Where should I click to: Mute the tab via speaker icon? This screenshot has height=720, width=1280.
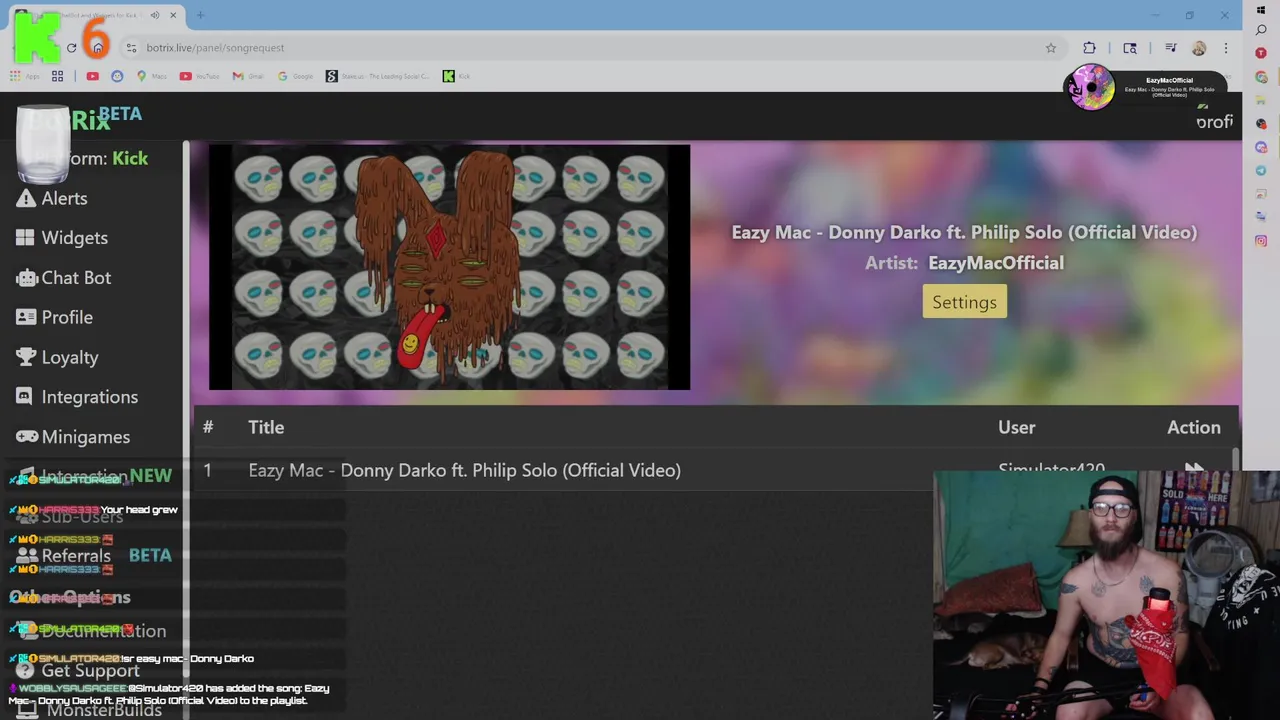coord(155,15)
